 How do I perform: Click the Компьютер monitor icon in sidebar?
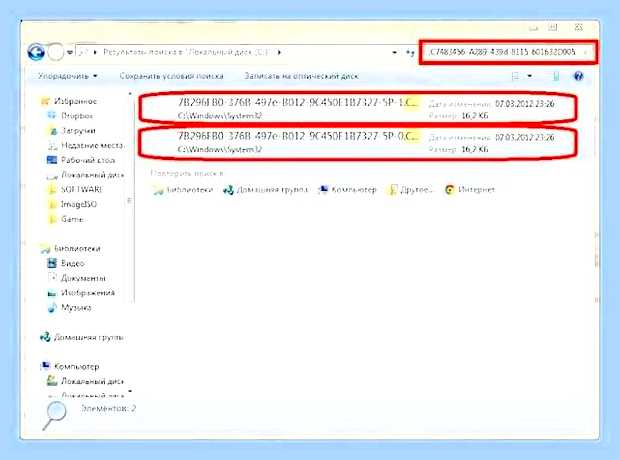tap(45, 366)
